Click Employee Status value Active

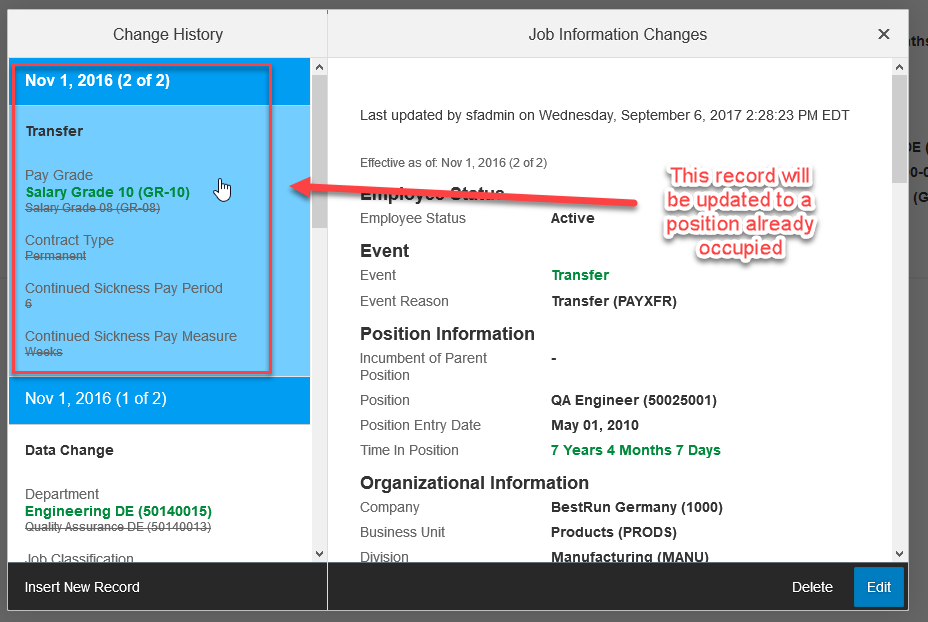coord(572,218)
